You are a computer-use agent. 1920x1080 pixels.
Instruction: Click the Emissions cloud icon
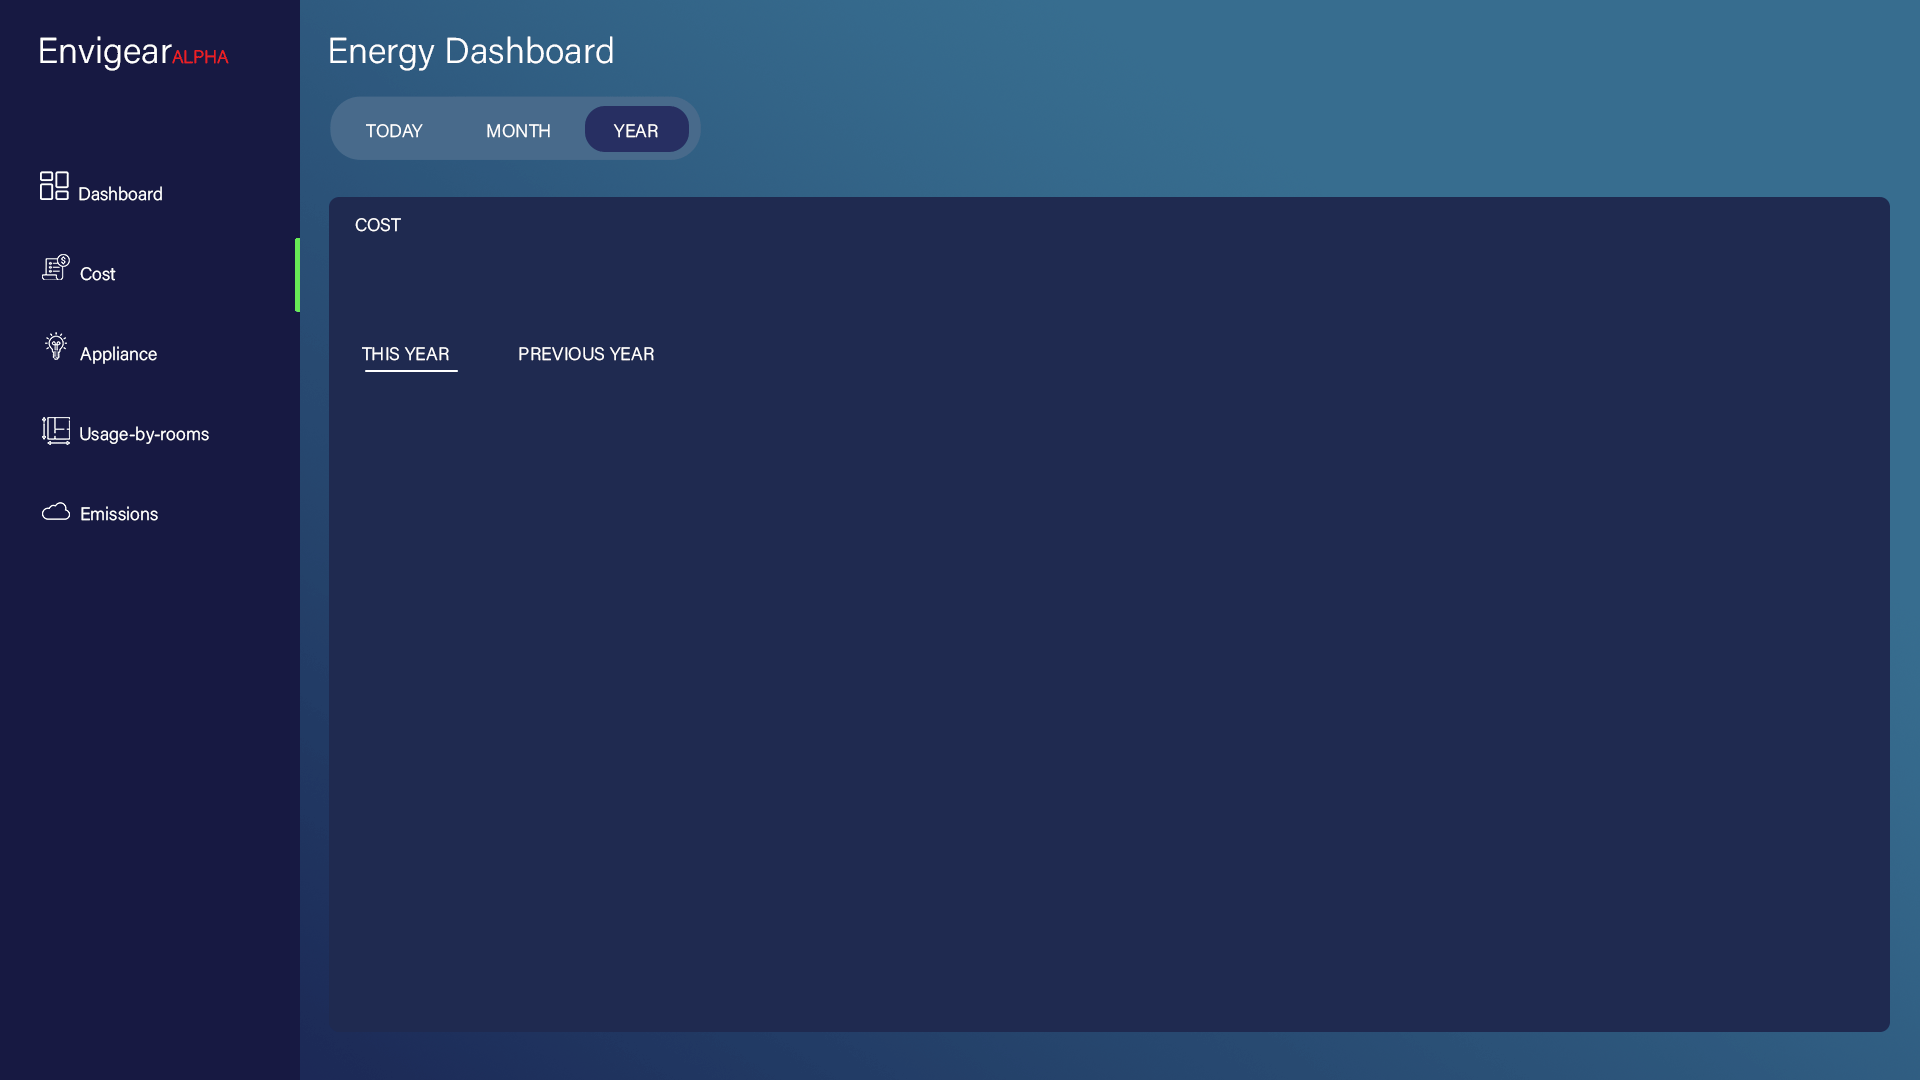click(56, 512)
